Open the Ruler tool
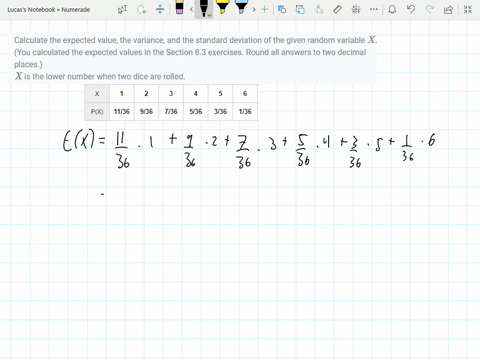This screenshot has height=360, width=480. coord(337,9)
